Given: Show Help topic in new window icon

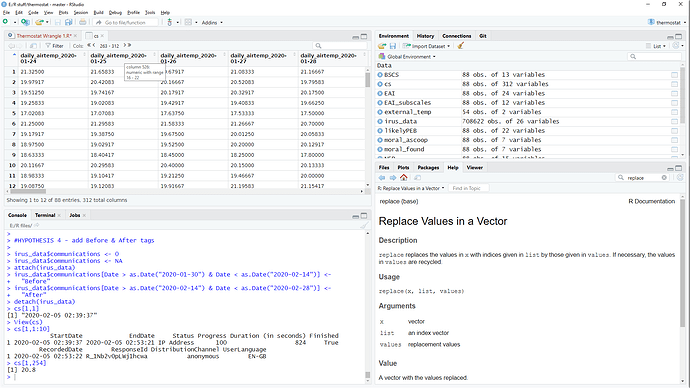Looking at the screenshot, I should [x=418, y=178].
